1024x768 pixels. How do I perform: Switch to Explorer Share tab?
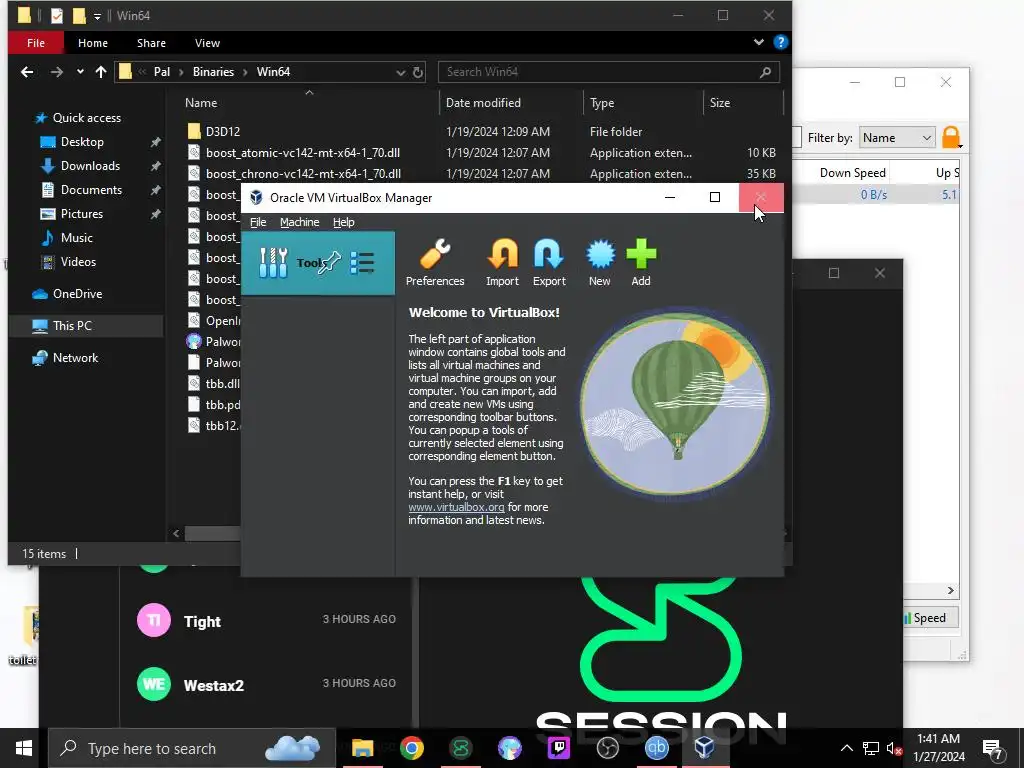(152, 43)
